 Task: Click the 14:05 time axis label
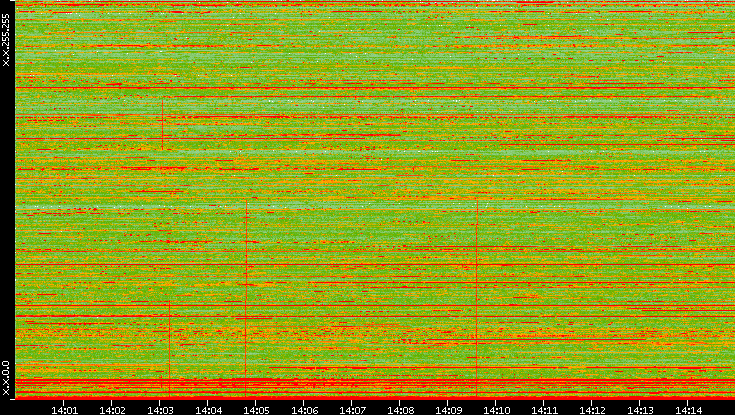coord(256,410)
